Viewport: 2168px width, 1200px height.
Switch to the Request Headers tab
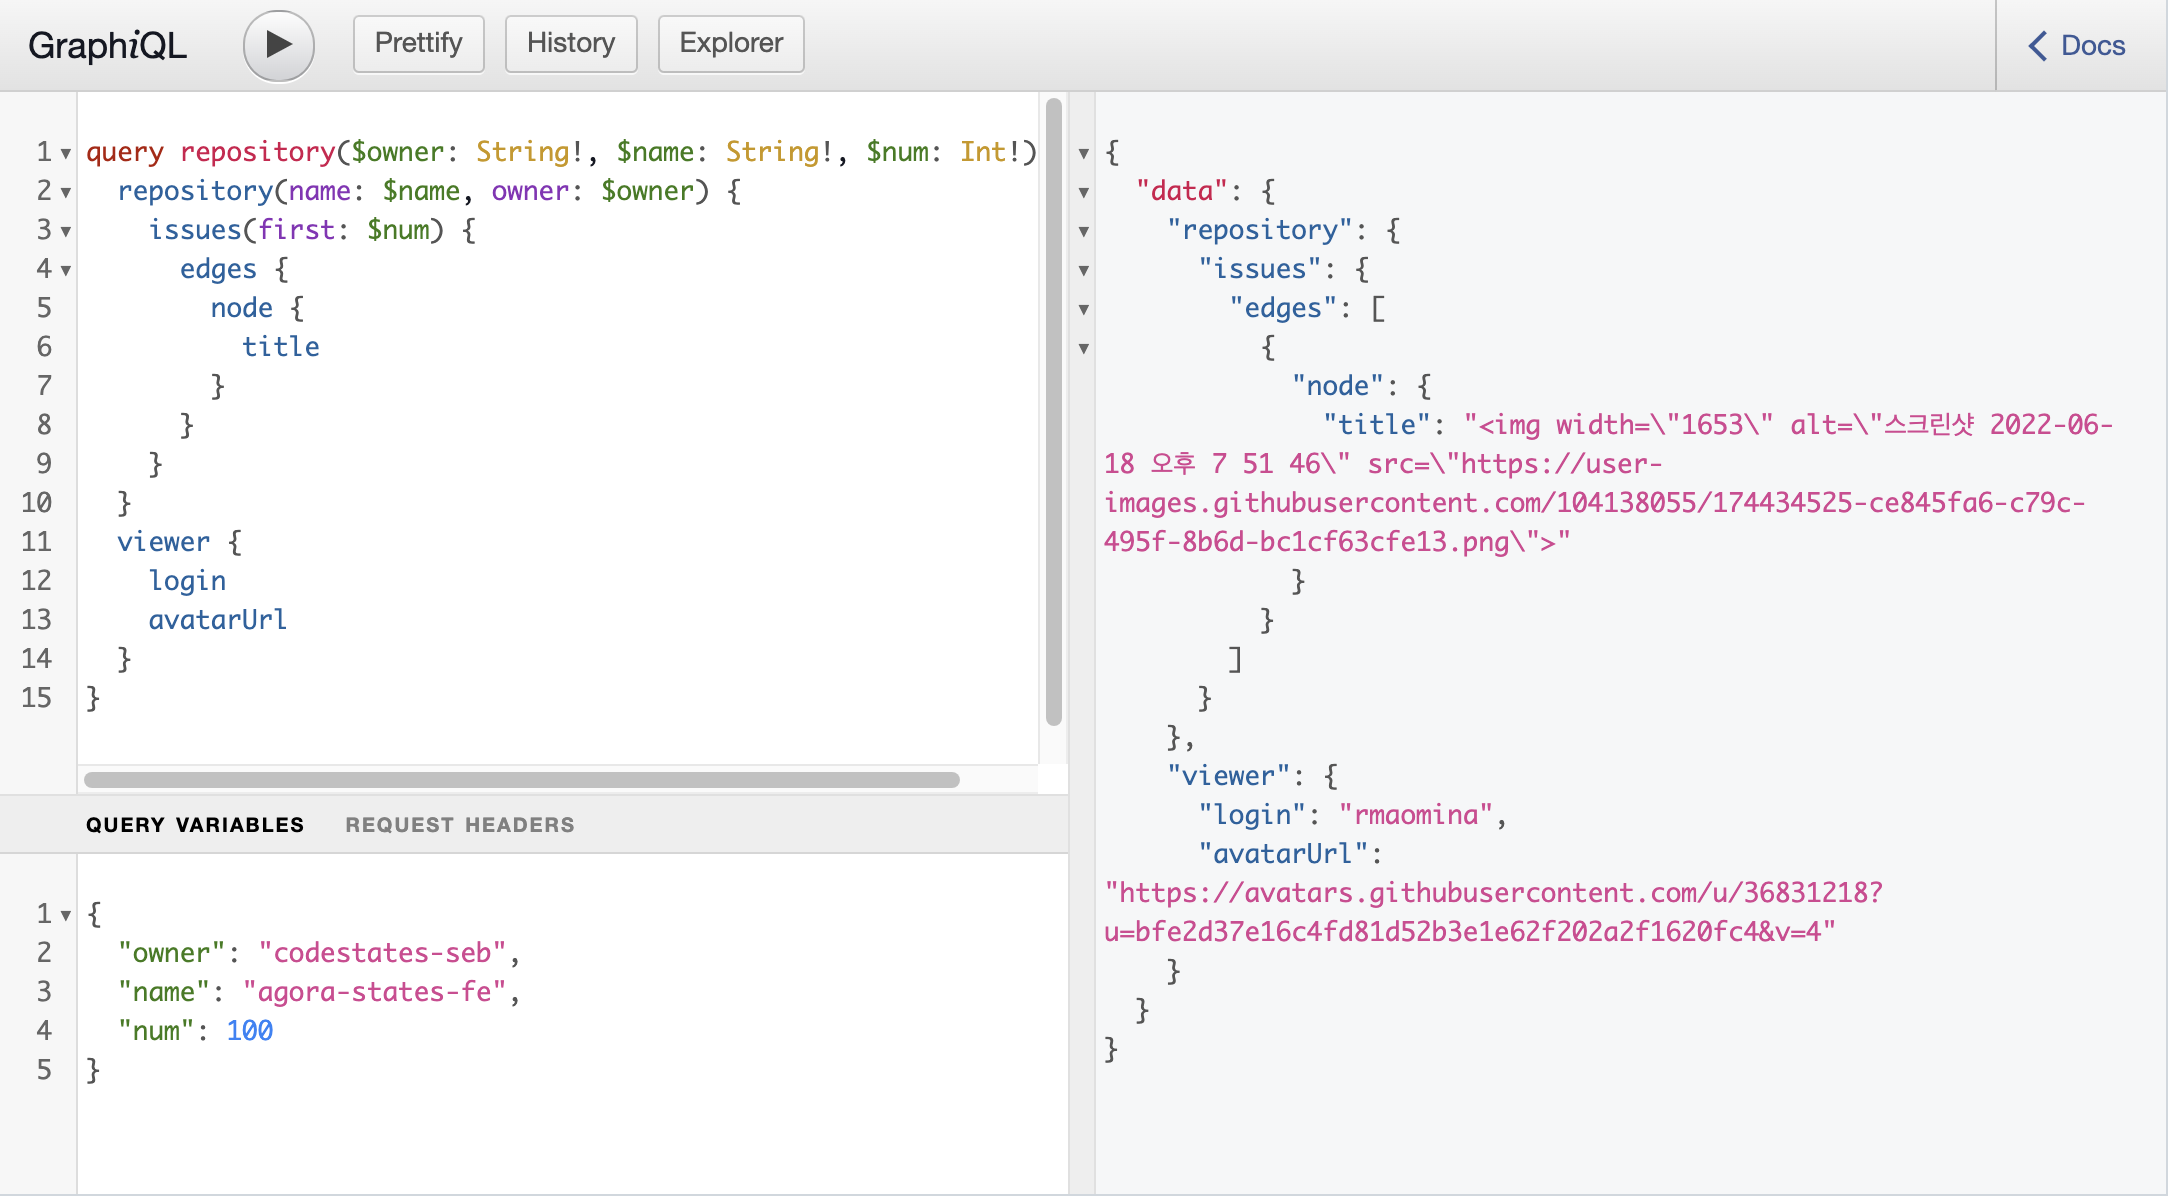click(x=460, y=825)
